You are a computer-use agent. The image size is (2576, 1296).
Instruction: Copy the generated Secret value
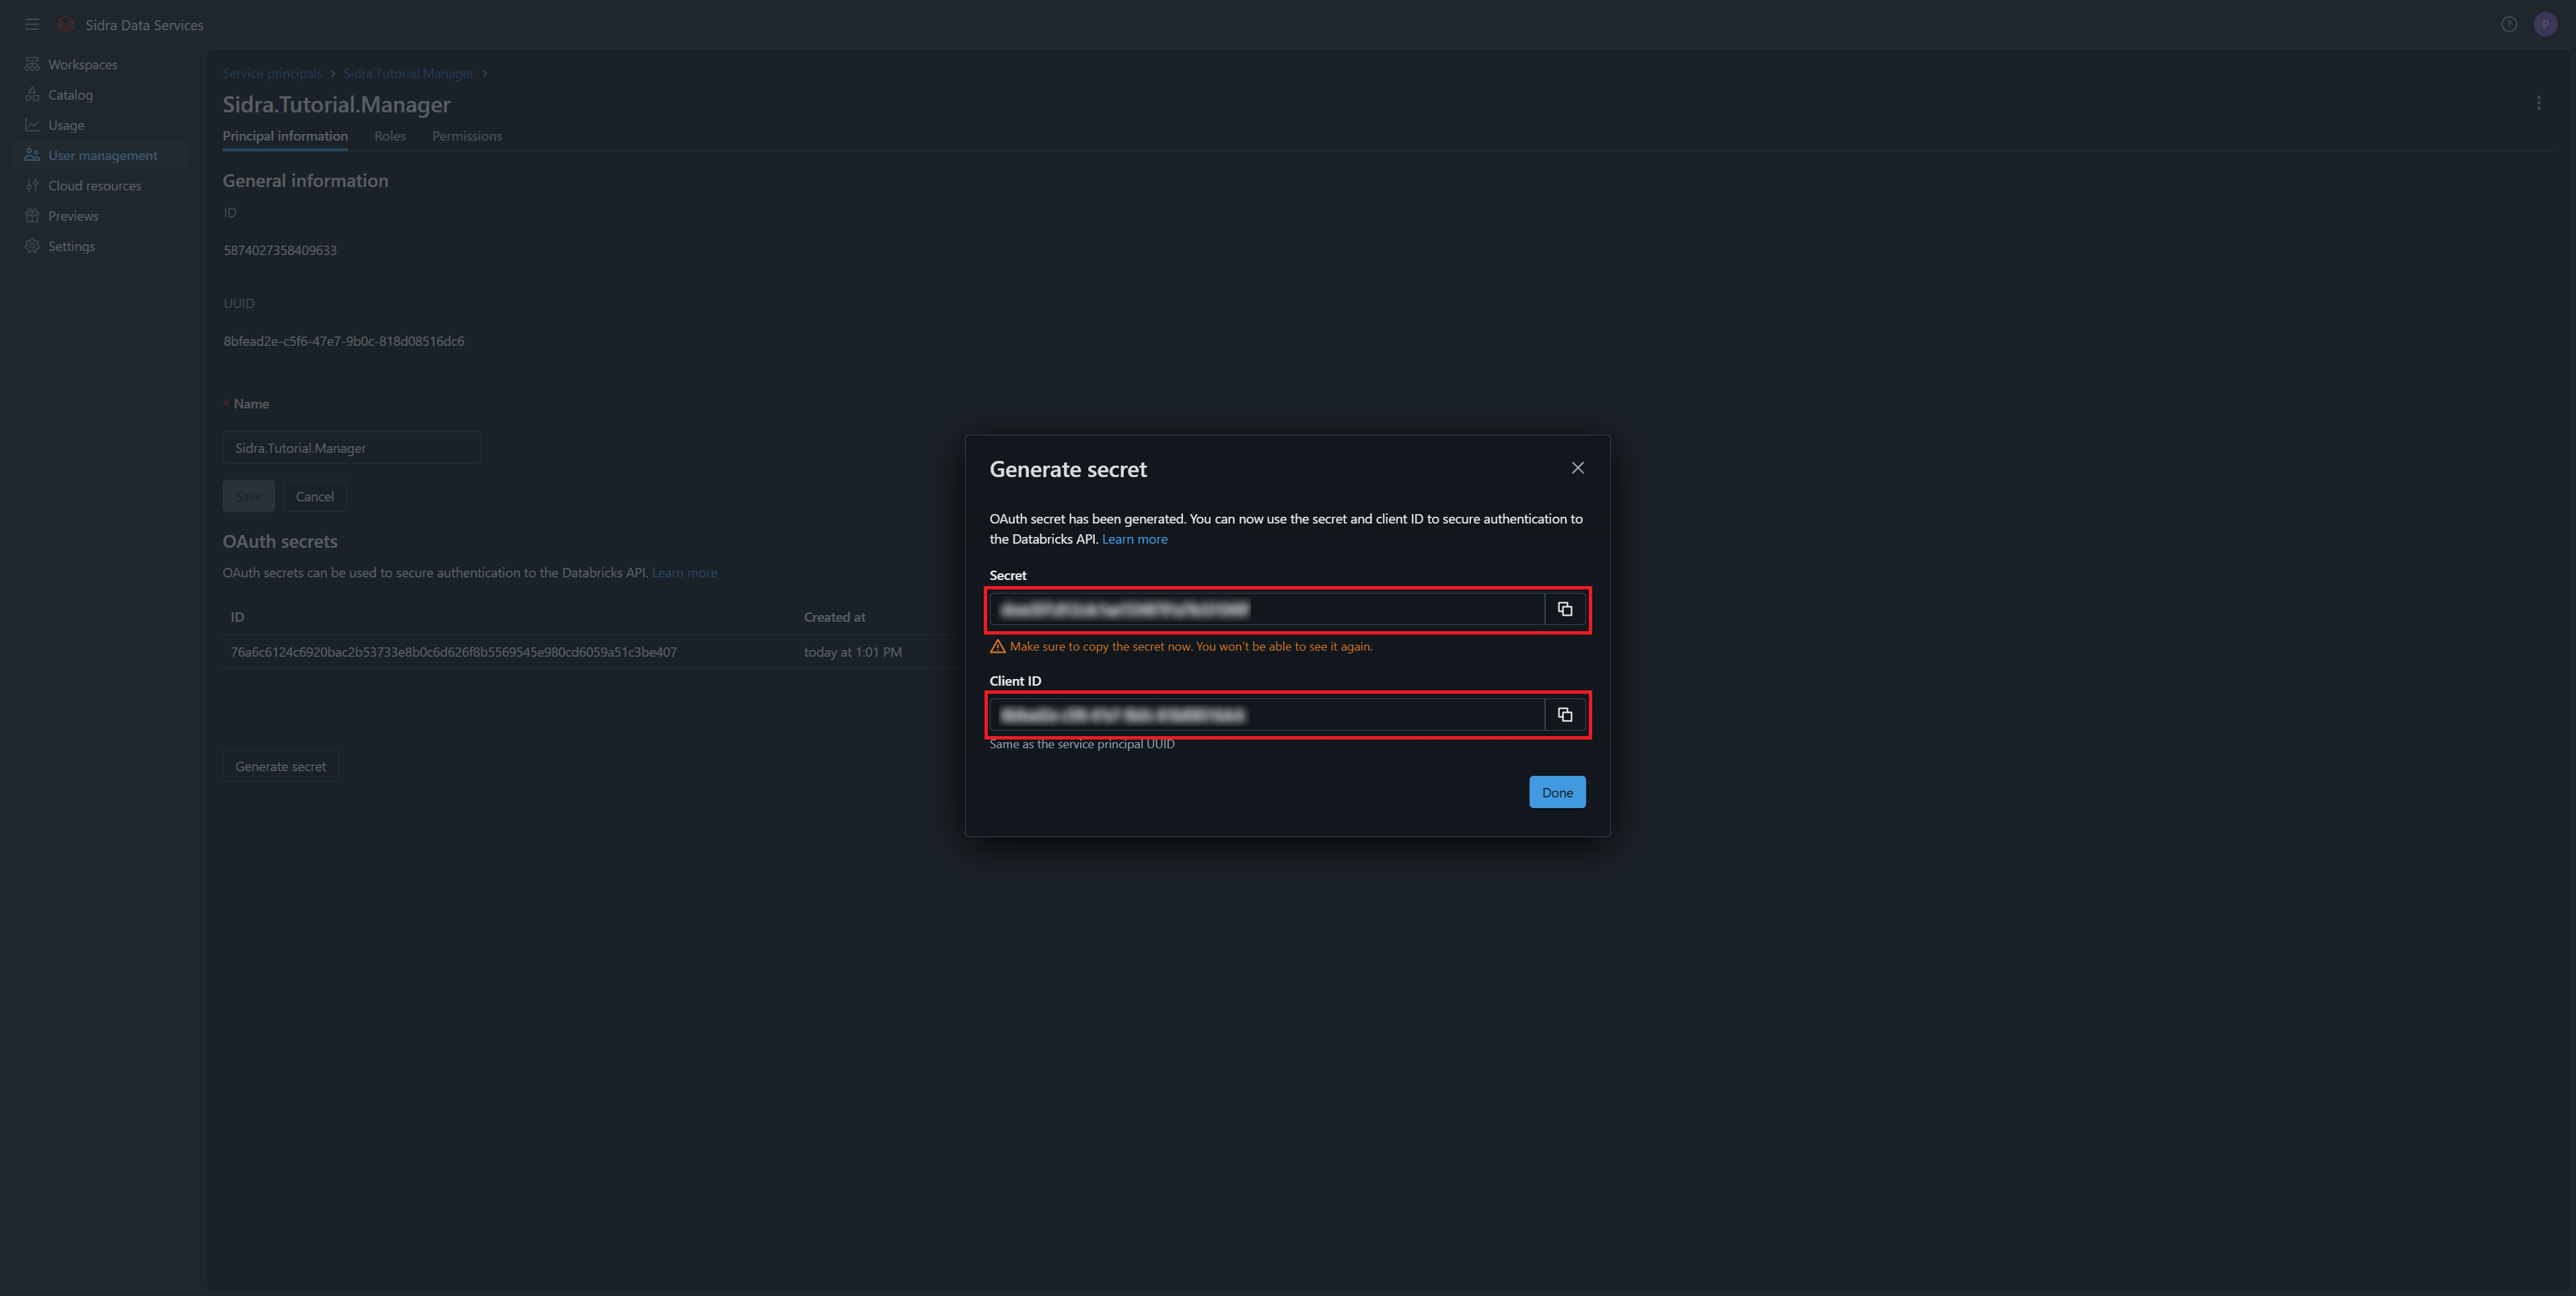coord(1564,609)
